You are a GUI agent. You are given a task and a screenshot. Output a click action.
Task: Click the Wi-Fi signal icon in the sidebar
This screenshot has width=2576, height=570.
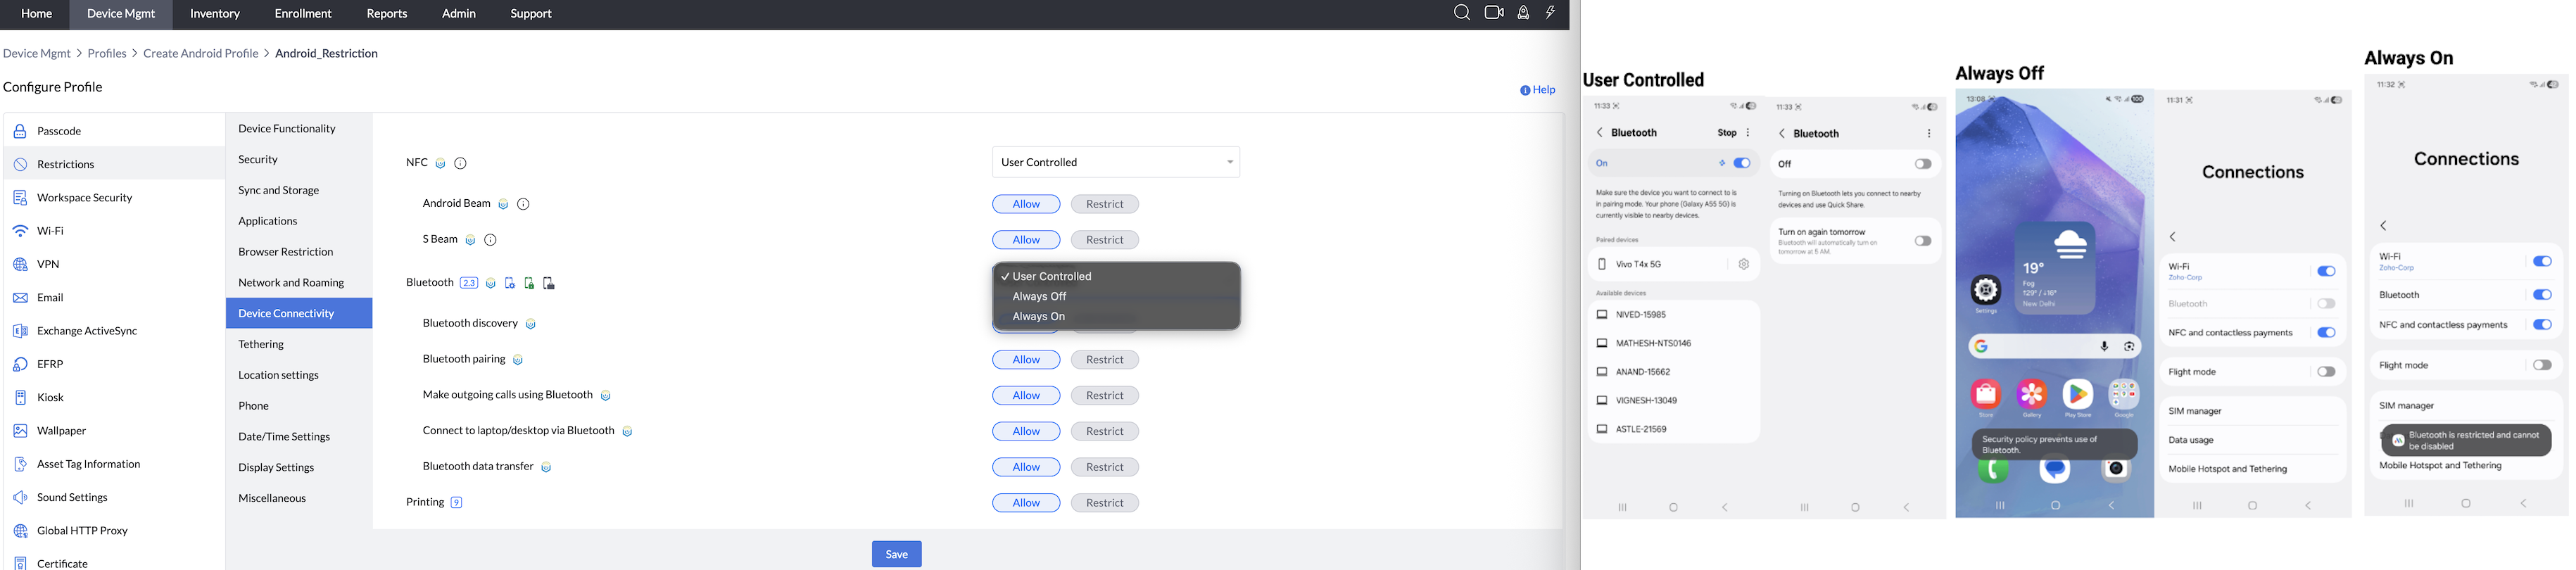pos(20,231)
